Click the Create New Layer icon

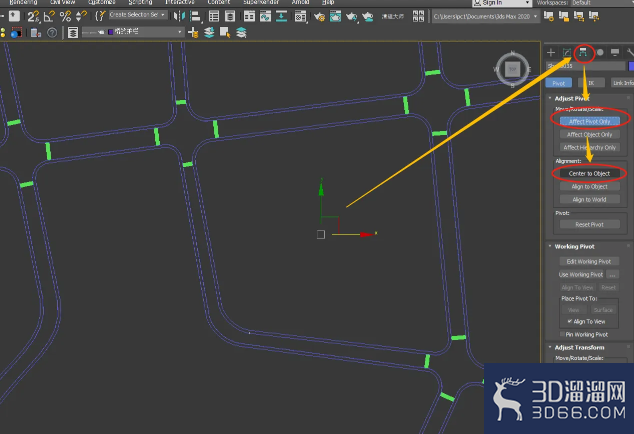pyautogui.click(x=193, y=33)
